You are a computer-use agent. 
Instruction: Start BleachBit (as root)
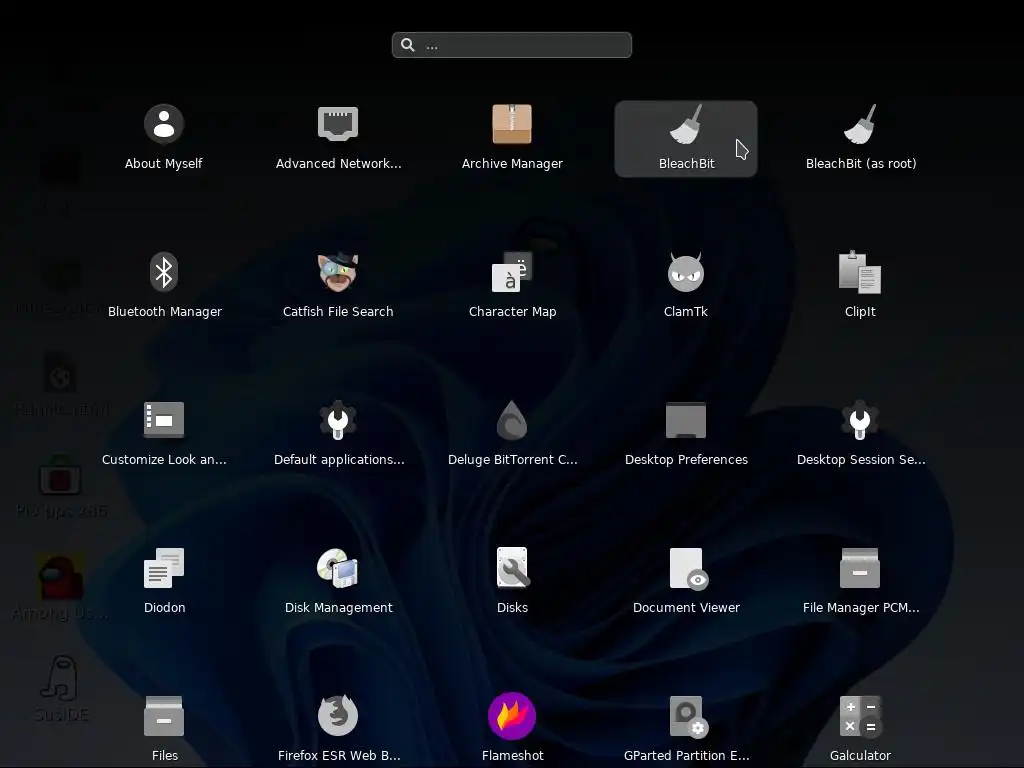click(x=860, y=138)
